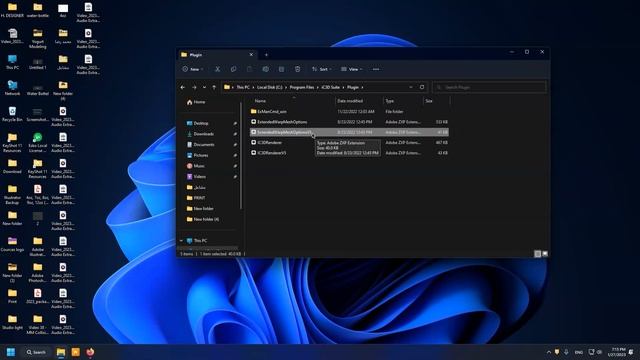Screen dimensions: 640x360
Task: Click the ENG language indicator
Action: pos(579,352)
